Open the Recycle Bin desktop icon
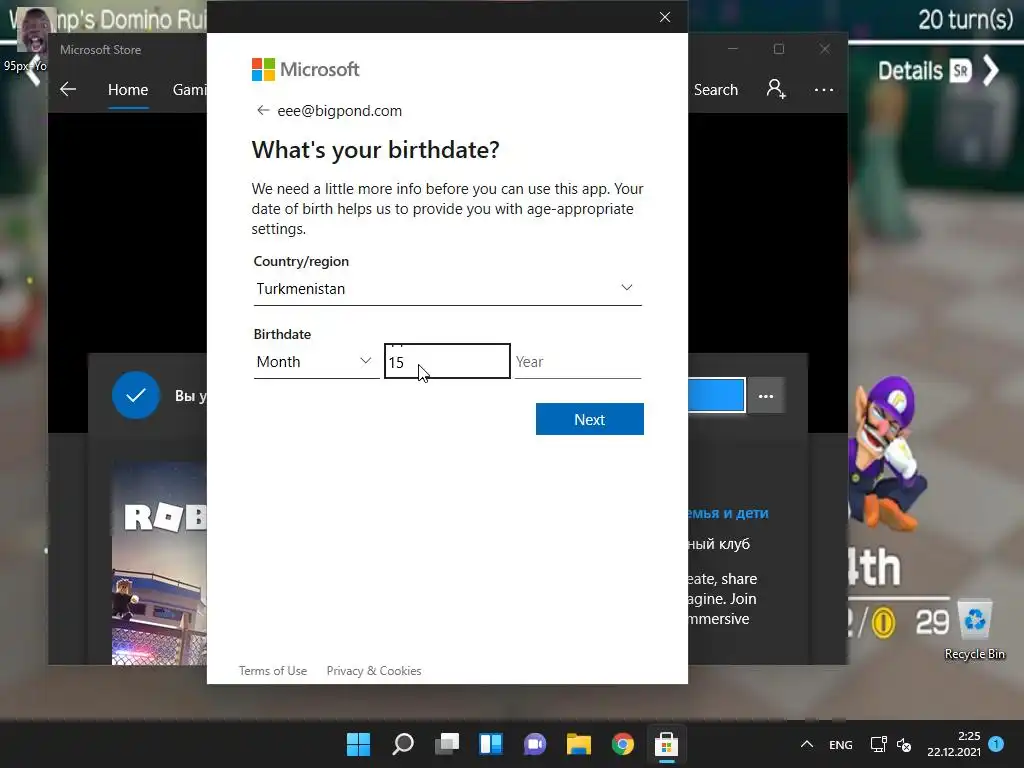Screen dimensions: 1024x768 974,630
